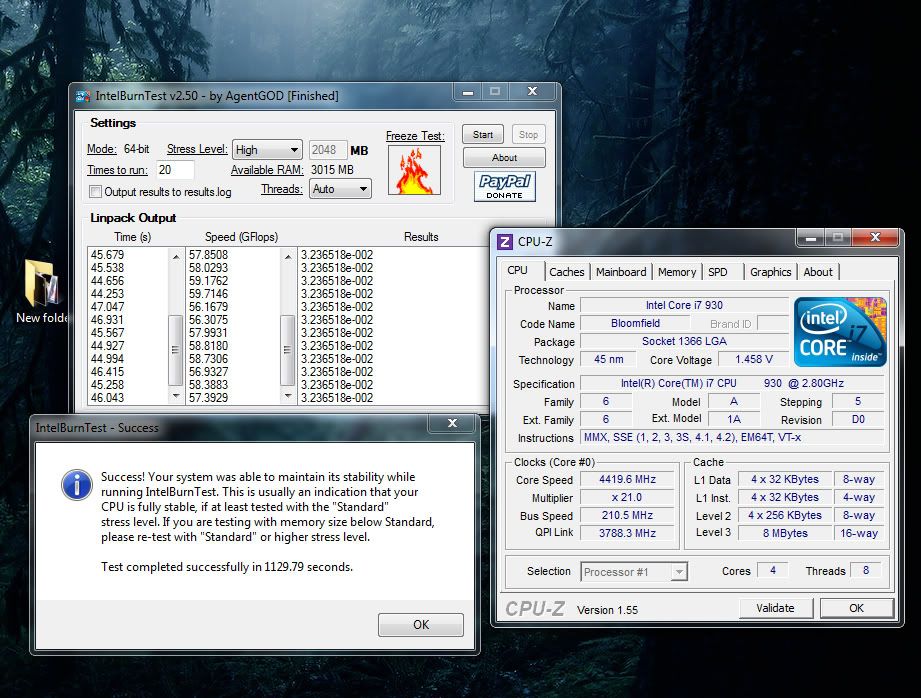Screen dimensions: 921x698
Task: Enable Output results to results.log checkbox
Action: point(96,192)
